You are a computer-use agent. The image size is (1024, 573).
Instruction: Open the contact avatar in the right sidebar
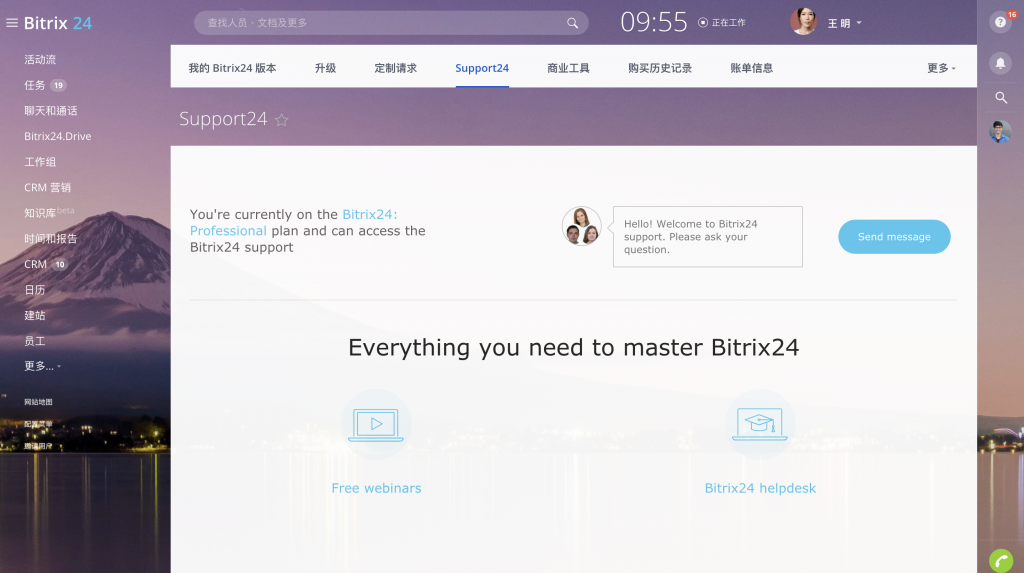coord(1000,131)
